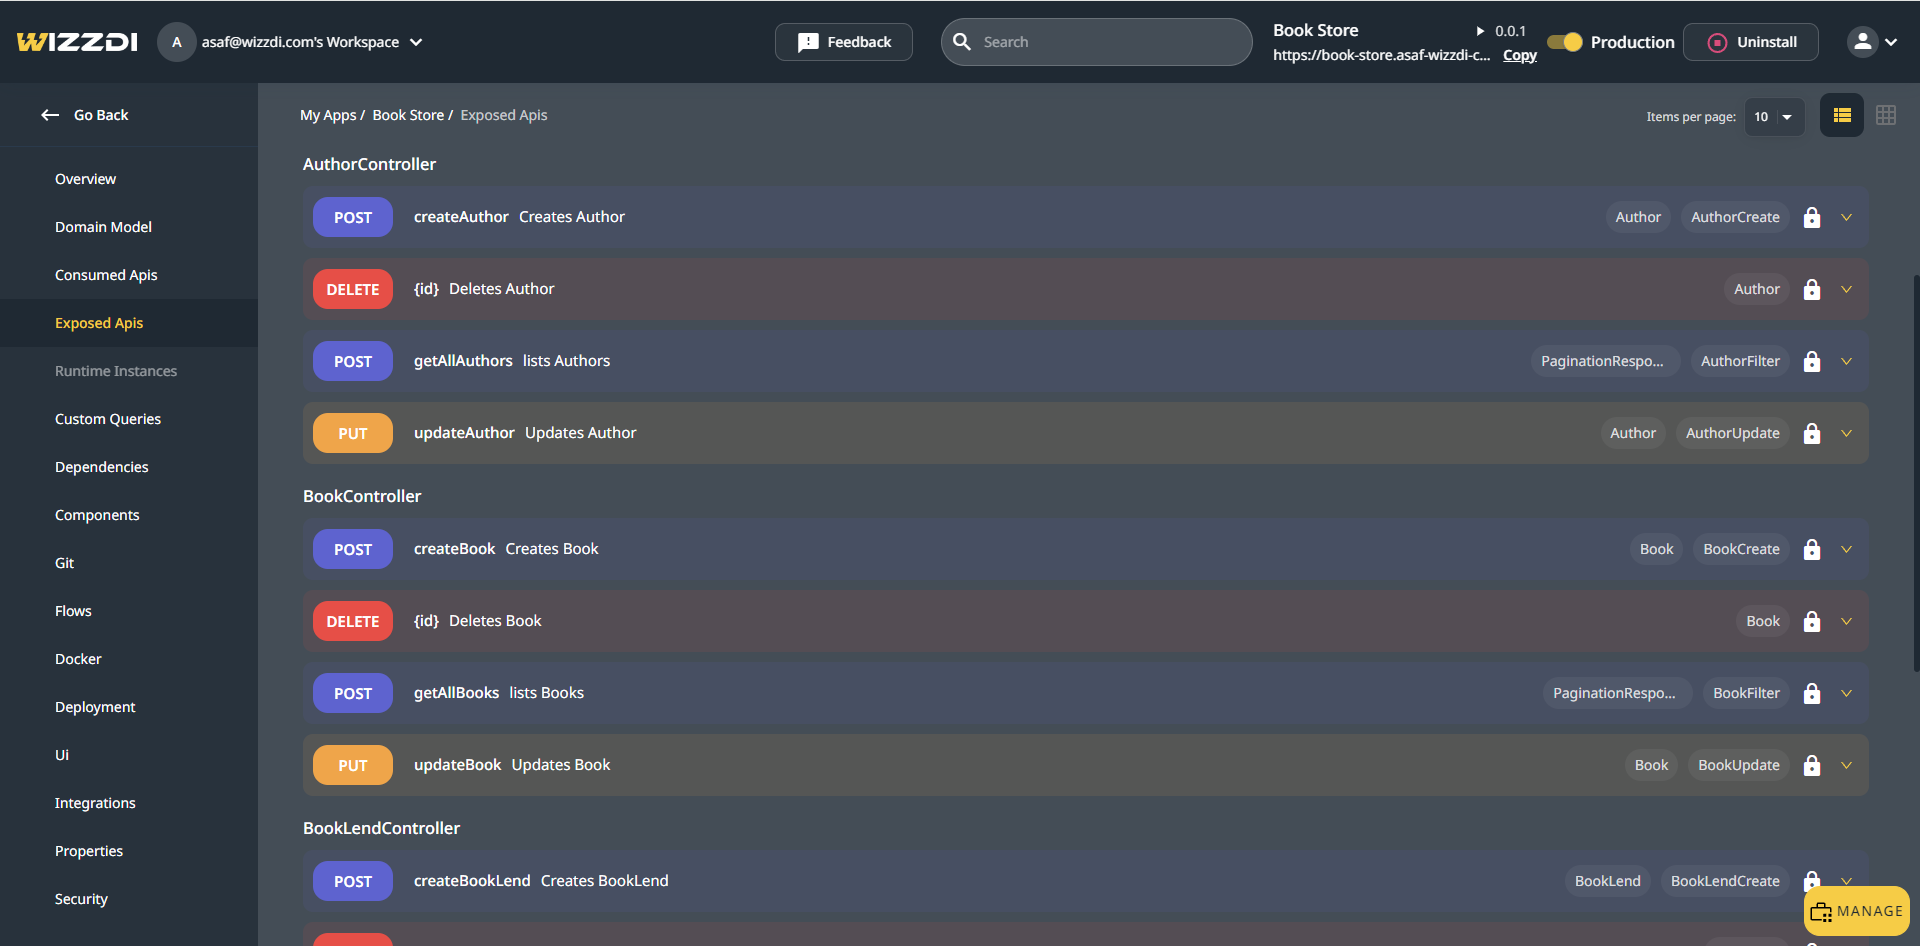The image size is (1920, 946).
Task: Click the play icon beside version 0.0.1
Action: [x=1480, y=31]
